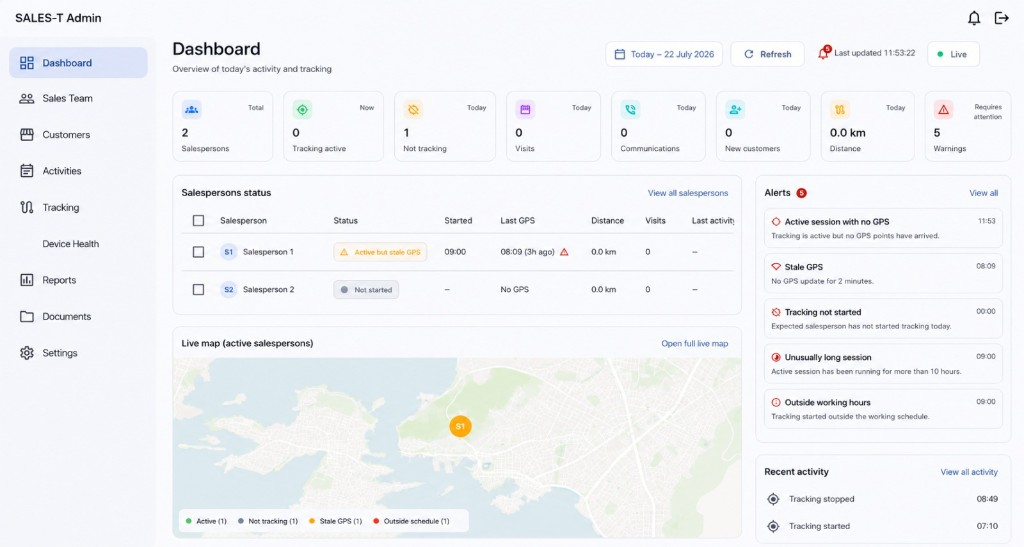Check the Salesperson 2 row checkbox
The width and height of the screenshot is (1024, 547).
199,290
